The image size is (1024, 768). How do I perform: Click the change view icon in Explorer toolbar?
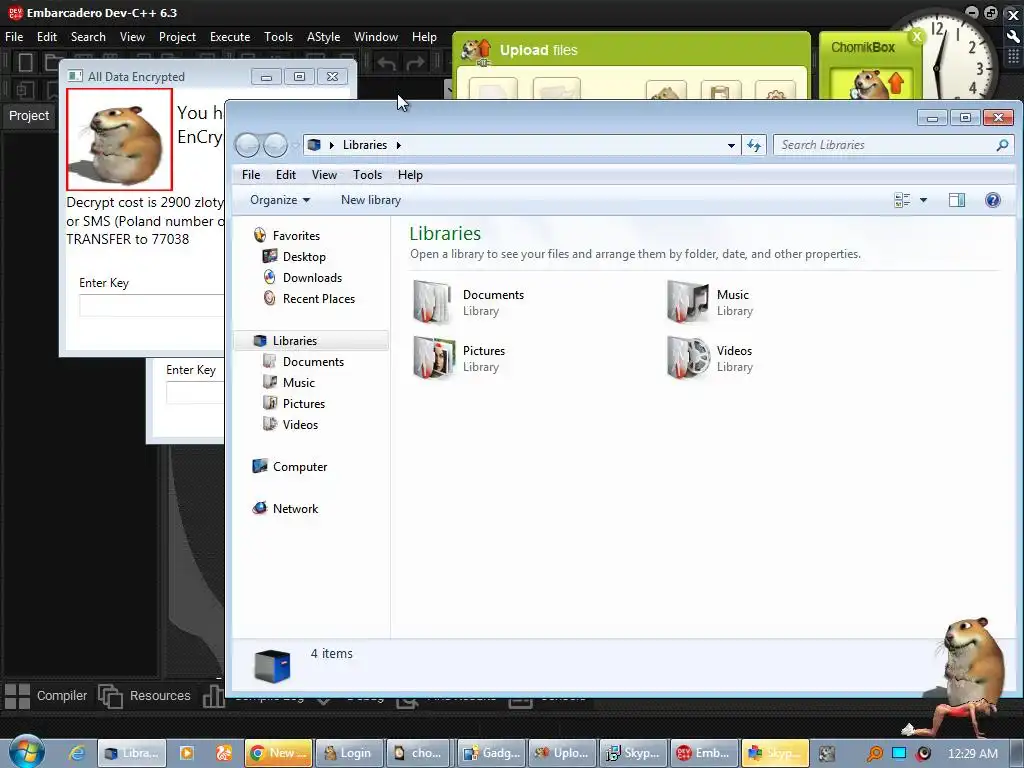click(902, 200)
